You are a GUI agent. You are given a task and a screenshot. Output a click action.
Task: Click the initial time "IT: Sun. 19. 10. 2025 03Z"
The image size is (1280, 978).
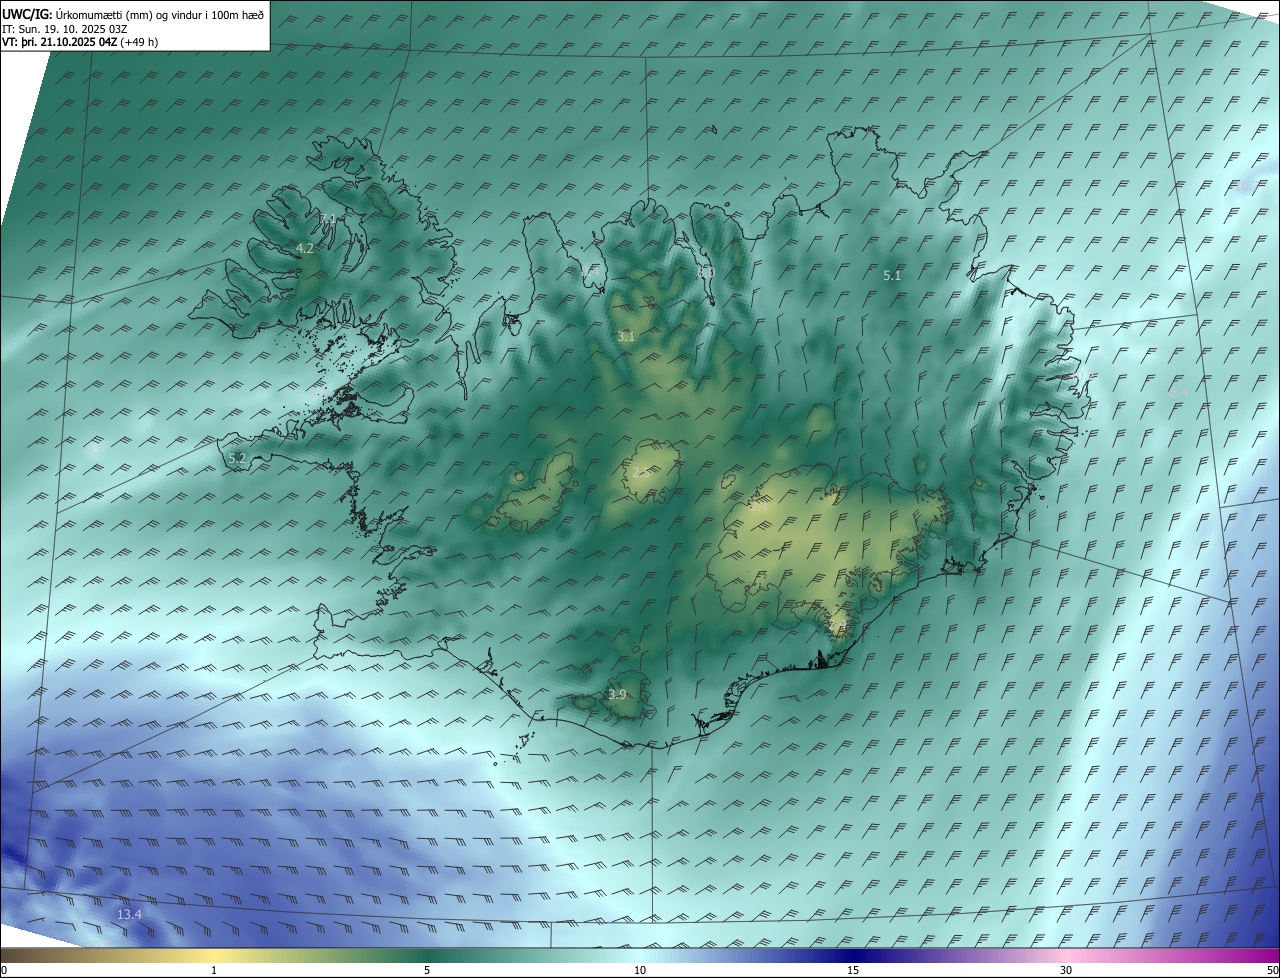(x=64, y=28)
